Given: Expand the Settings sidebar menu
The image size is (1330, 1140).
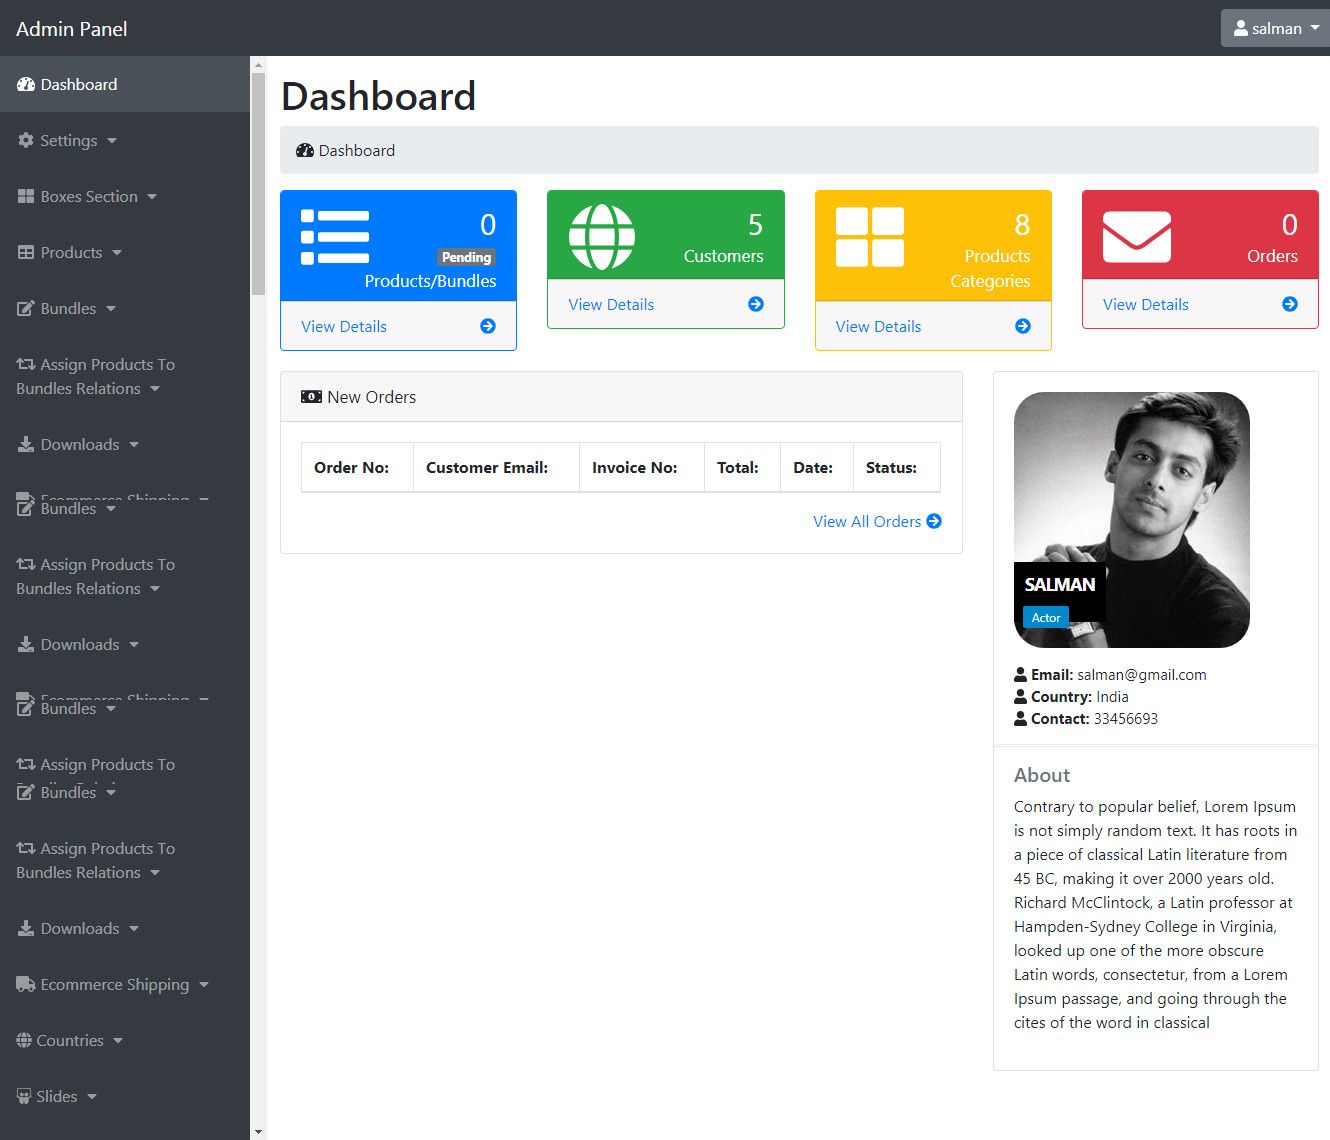Looking at the screenshot, I should pos(68,141).
